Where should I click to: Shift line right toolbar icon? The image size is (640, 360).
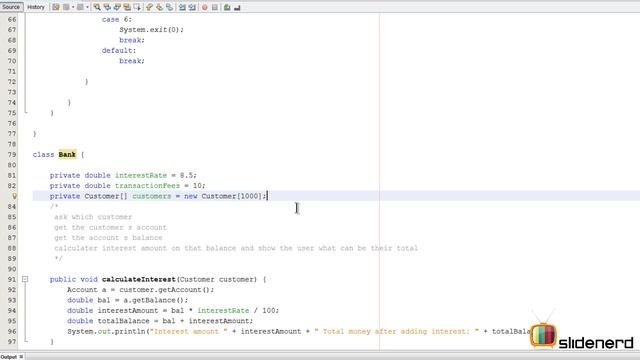pos(192,7)
